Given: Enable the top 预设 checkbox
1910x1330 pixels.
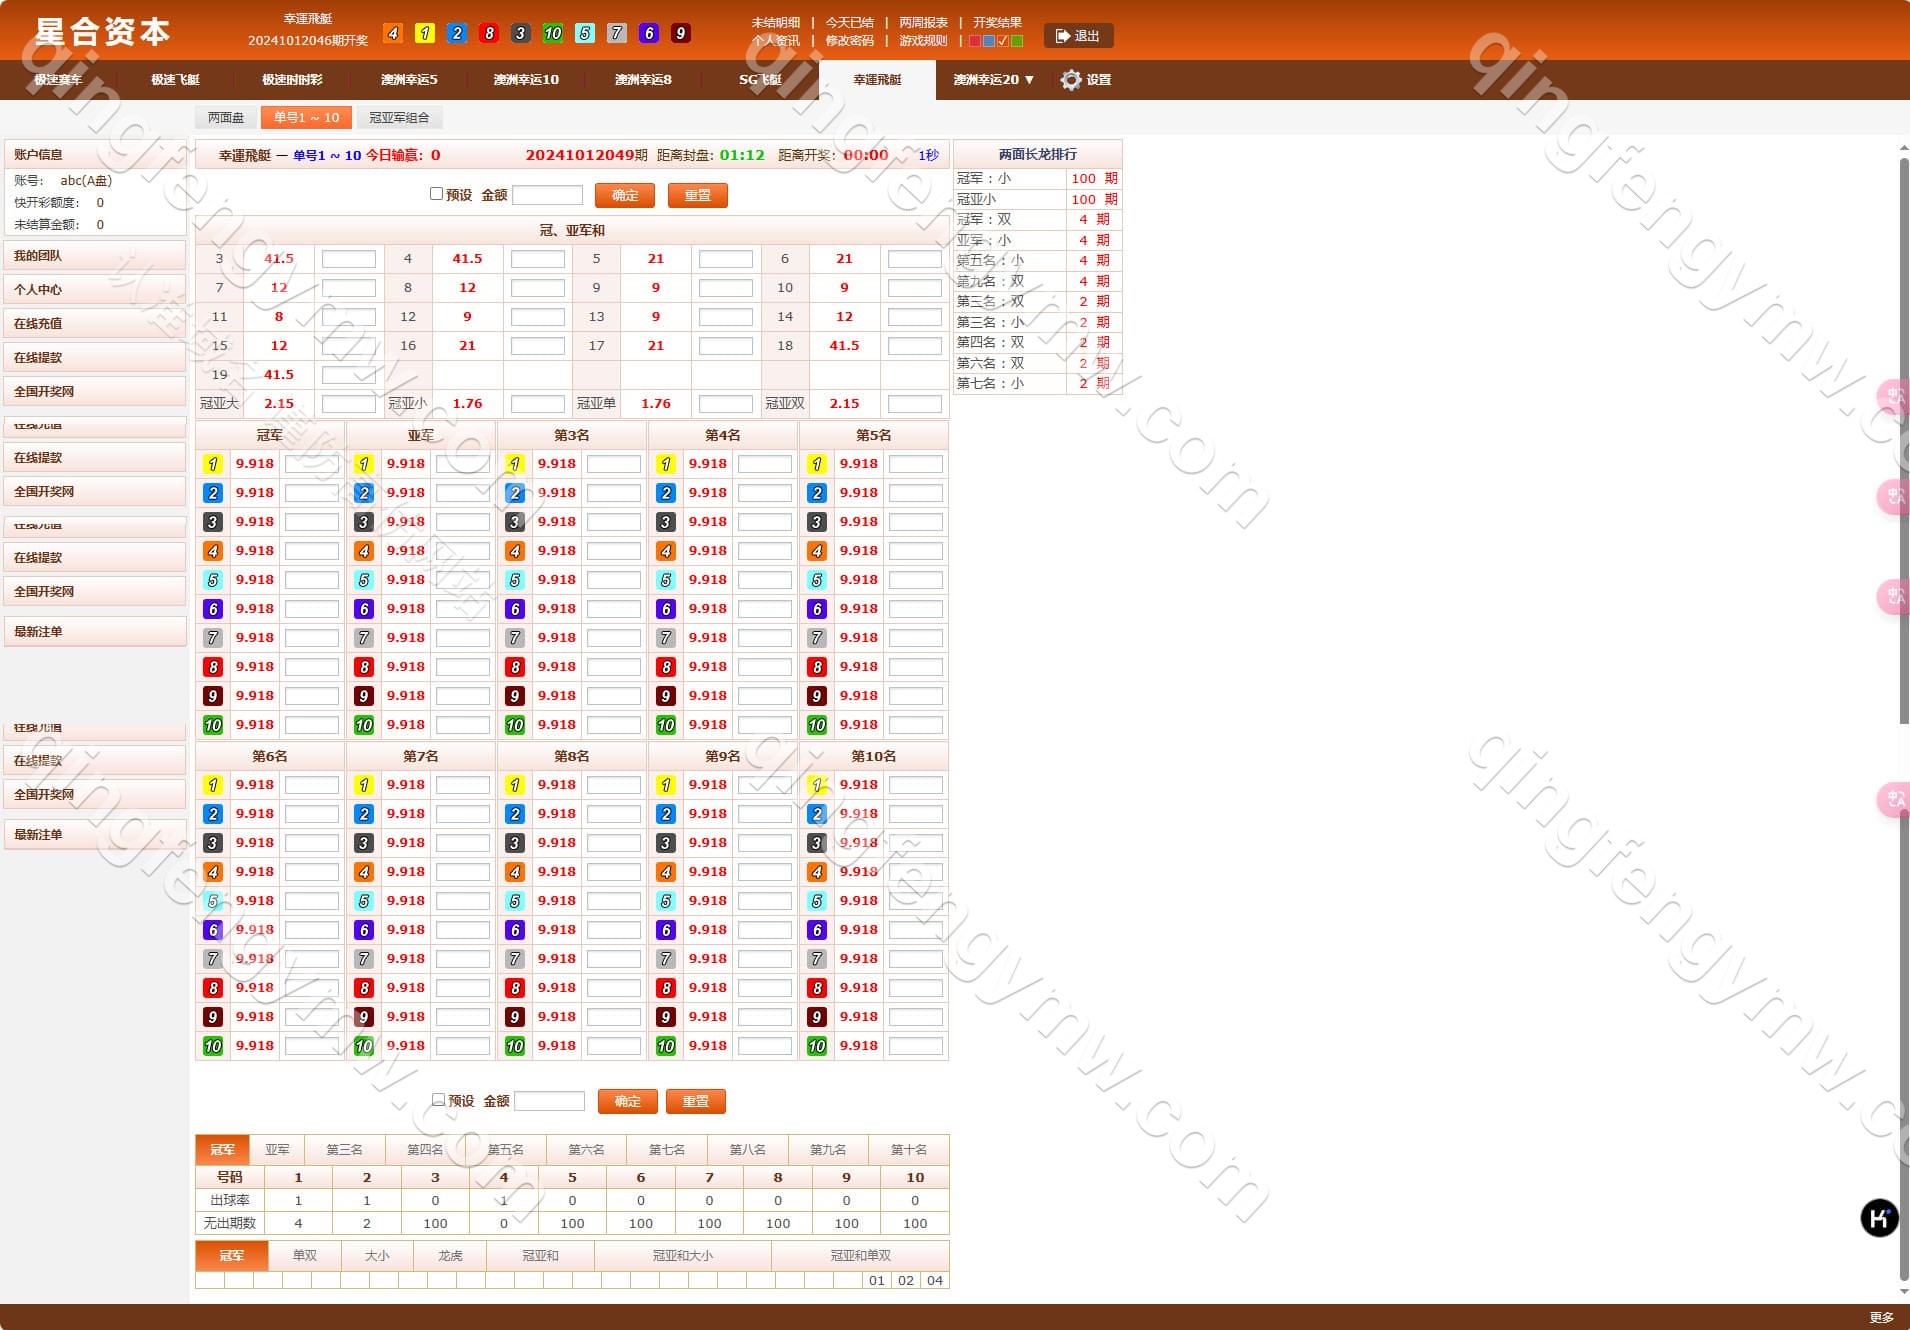Looking at the screenshot, I should (x=436, y=194).
